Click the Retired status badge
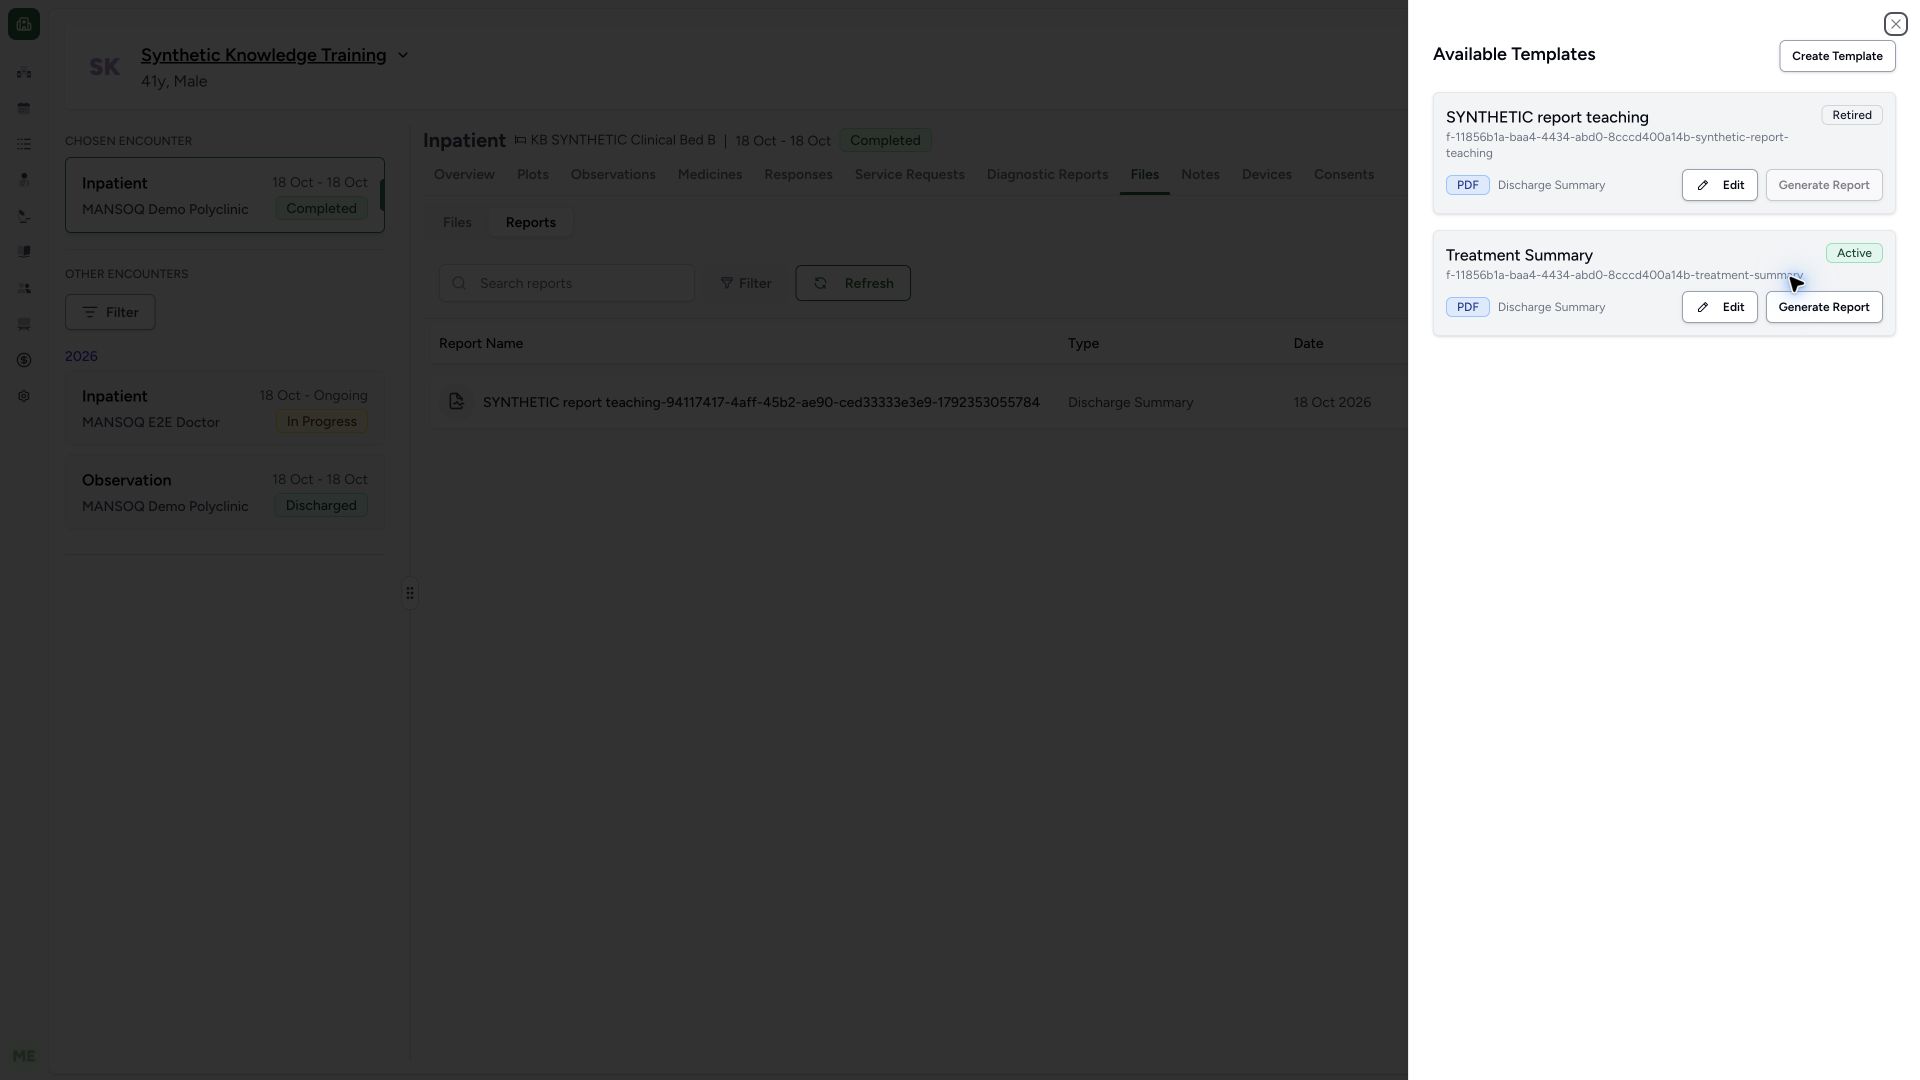Viewport: 1920px width, 1080px height. tap(1852, 115)
